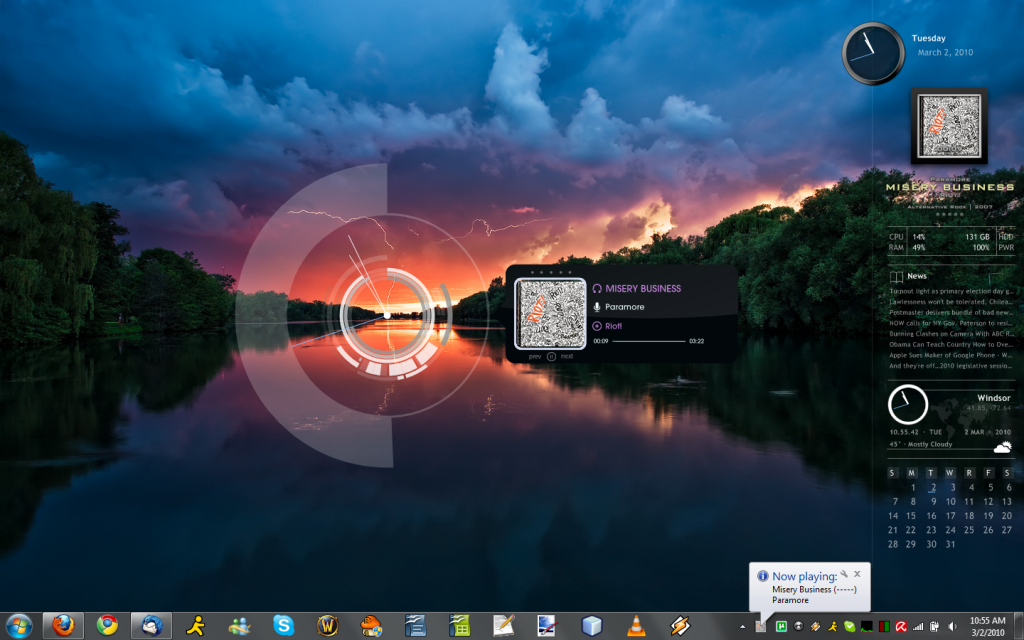Open the 'NOW calls for NY Gov. Paterson' headline

[x=952, y=323]
